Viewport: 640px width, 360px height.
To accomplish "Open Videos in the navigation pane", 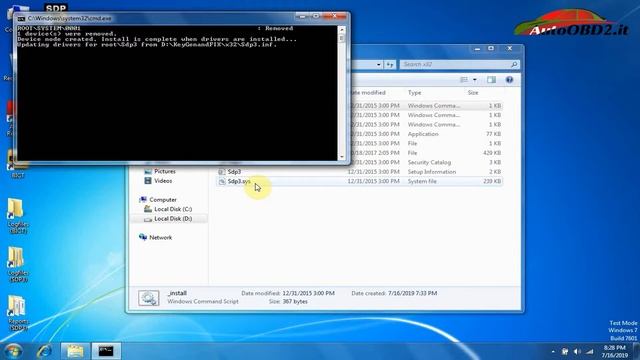I will coord(163,181).
